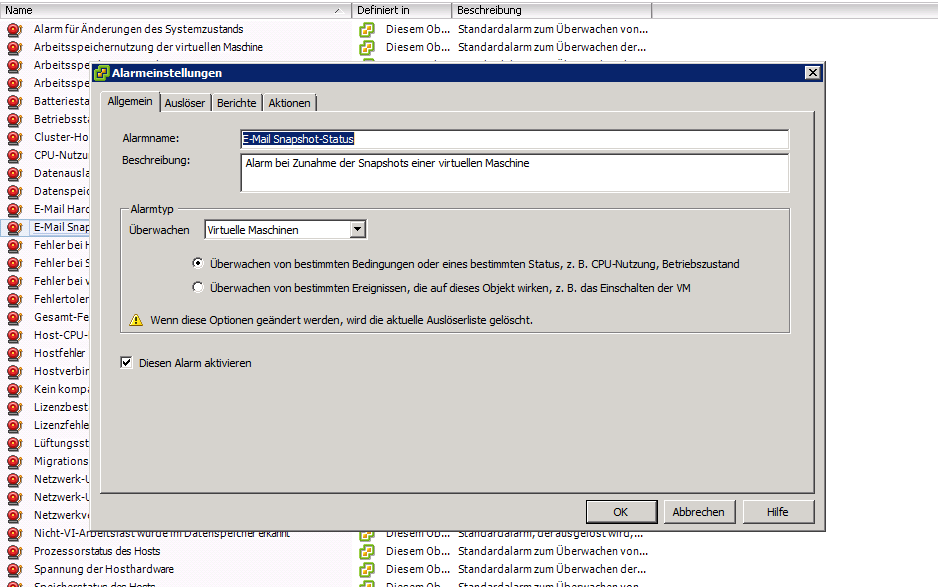
Task: Click the Alarmname text field
Action: [514, 139]
